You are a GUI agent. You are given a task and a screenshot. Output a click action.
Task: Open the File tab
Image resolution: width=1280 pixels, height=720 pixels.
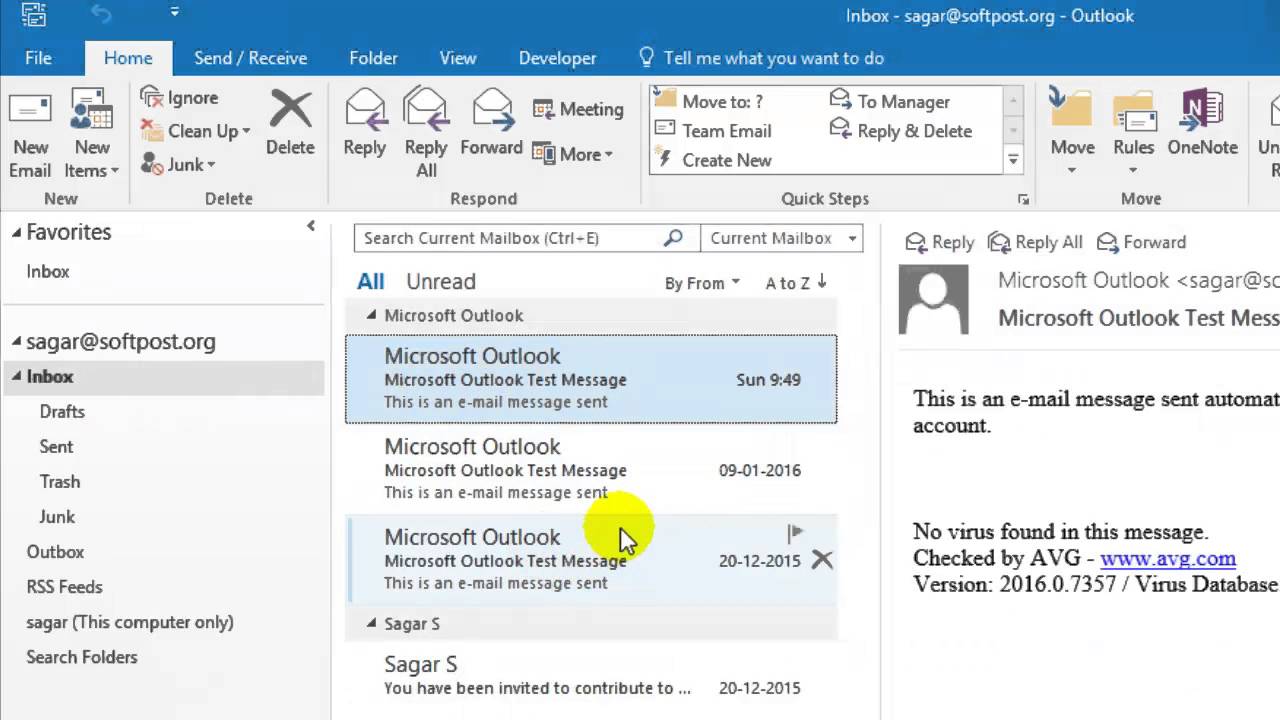coord(38,58)
